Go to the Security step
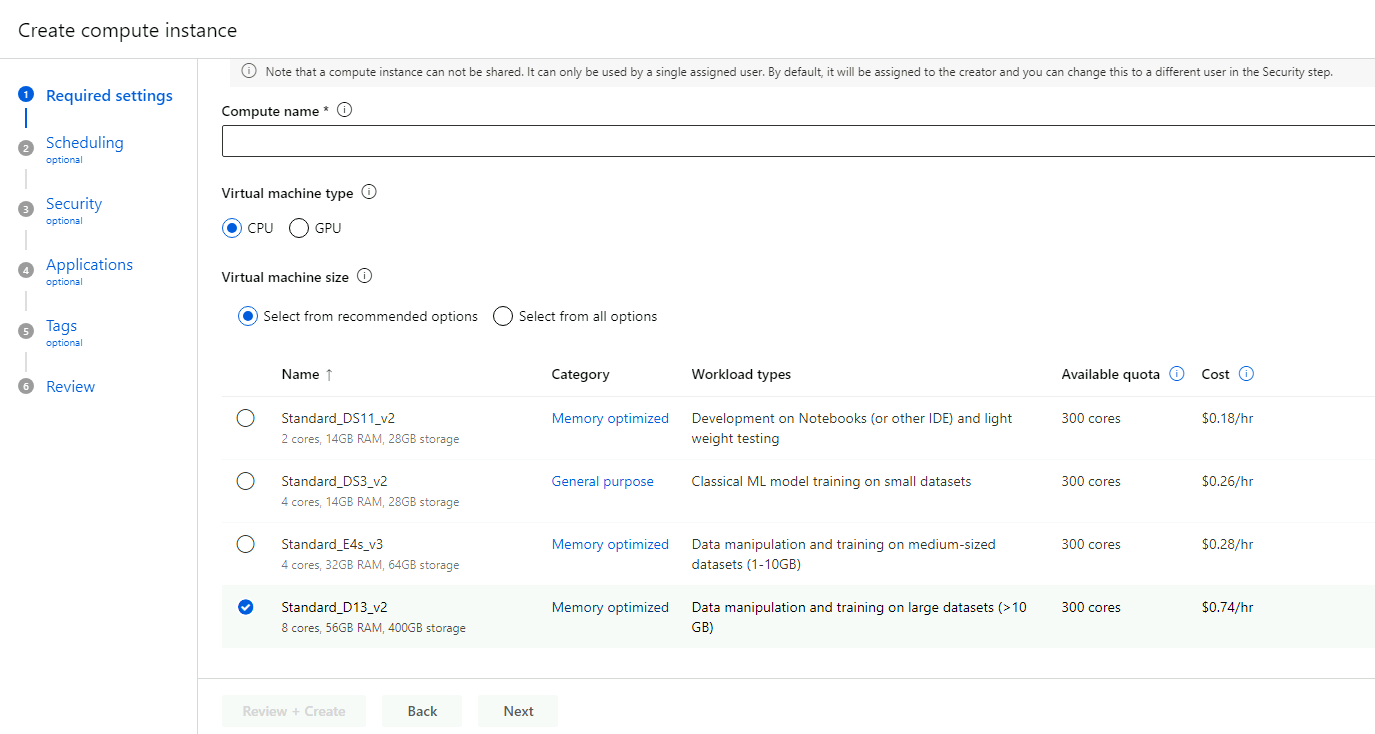Image resolution: width=1375 pixels, height=734 pixels. tap(74, 204)
